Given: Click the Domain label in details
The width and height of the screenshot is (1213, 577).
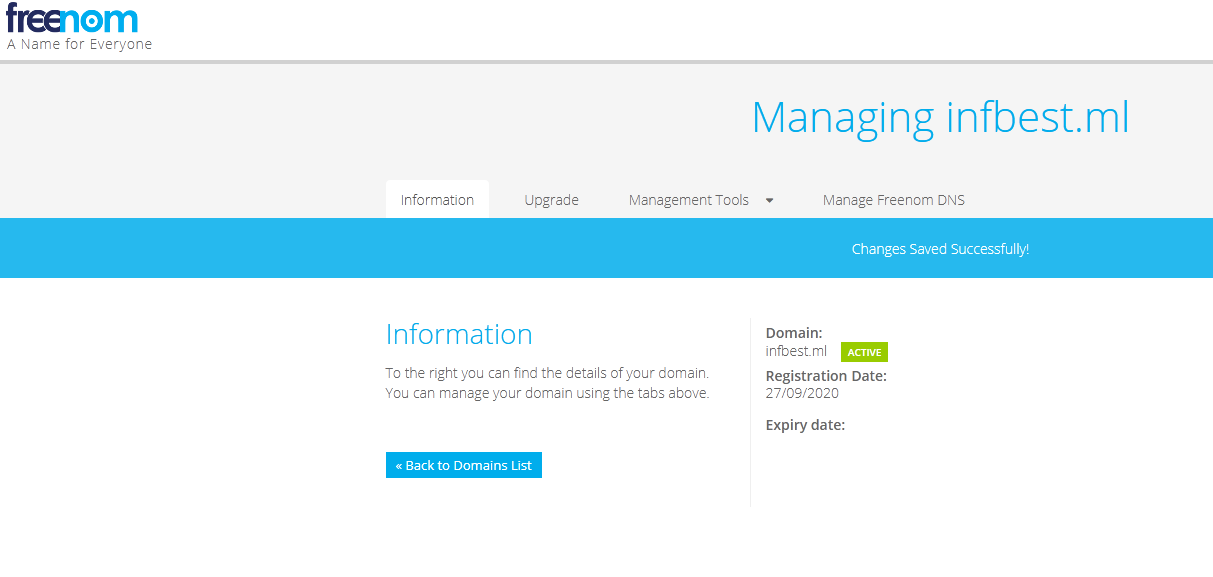Looking at the screenshot, I should [794, 333].
